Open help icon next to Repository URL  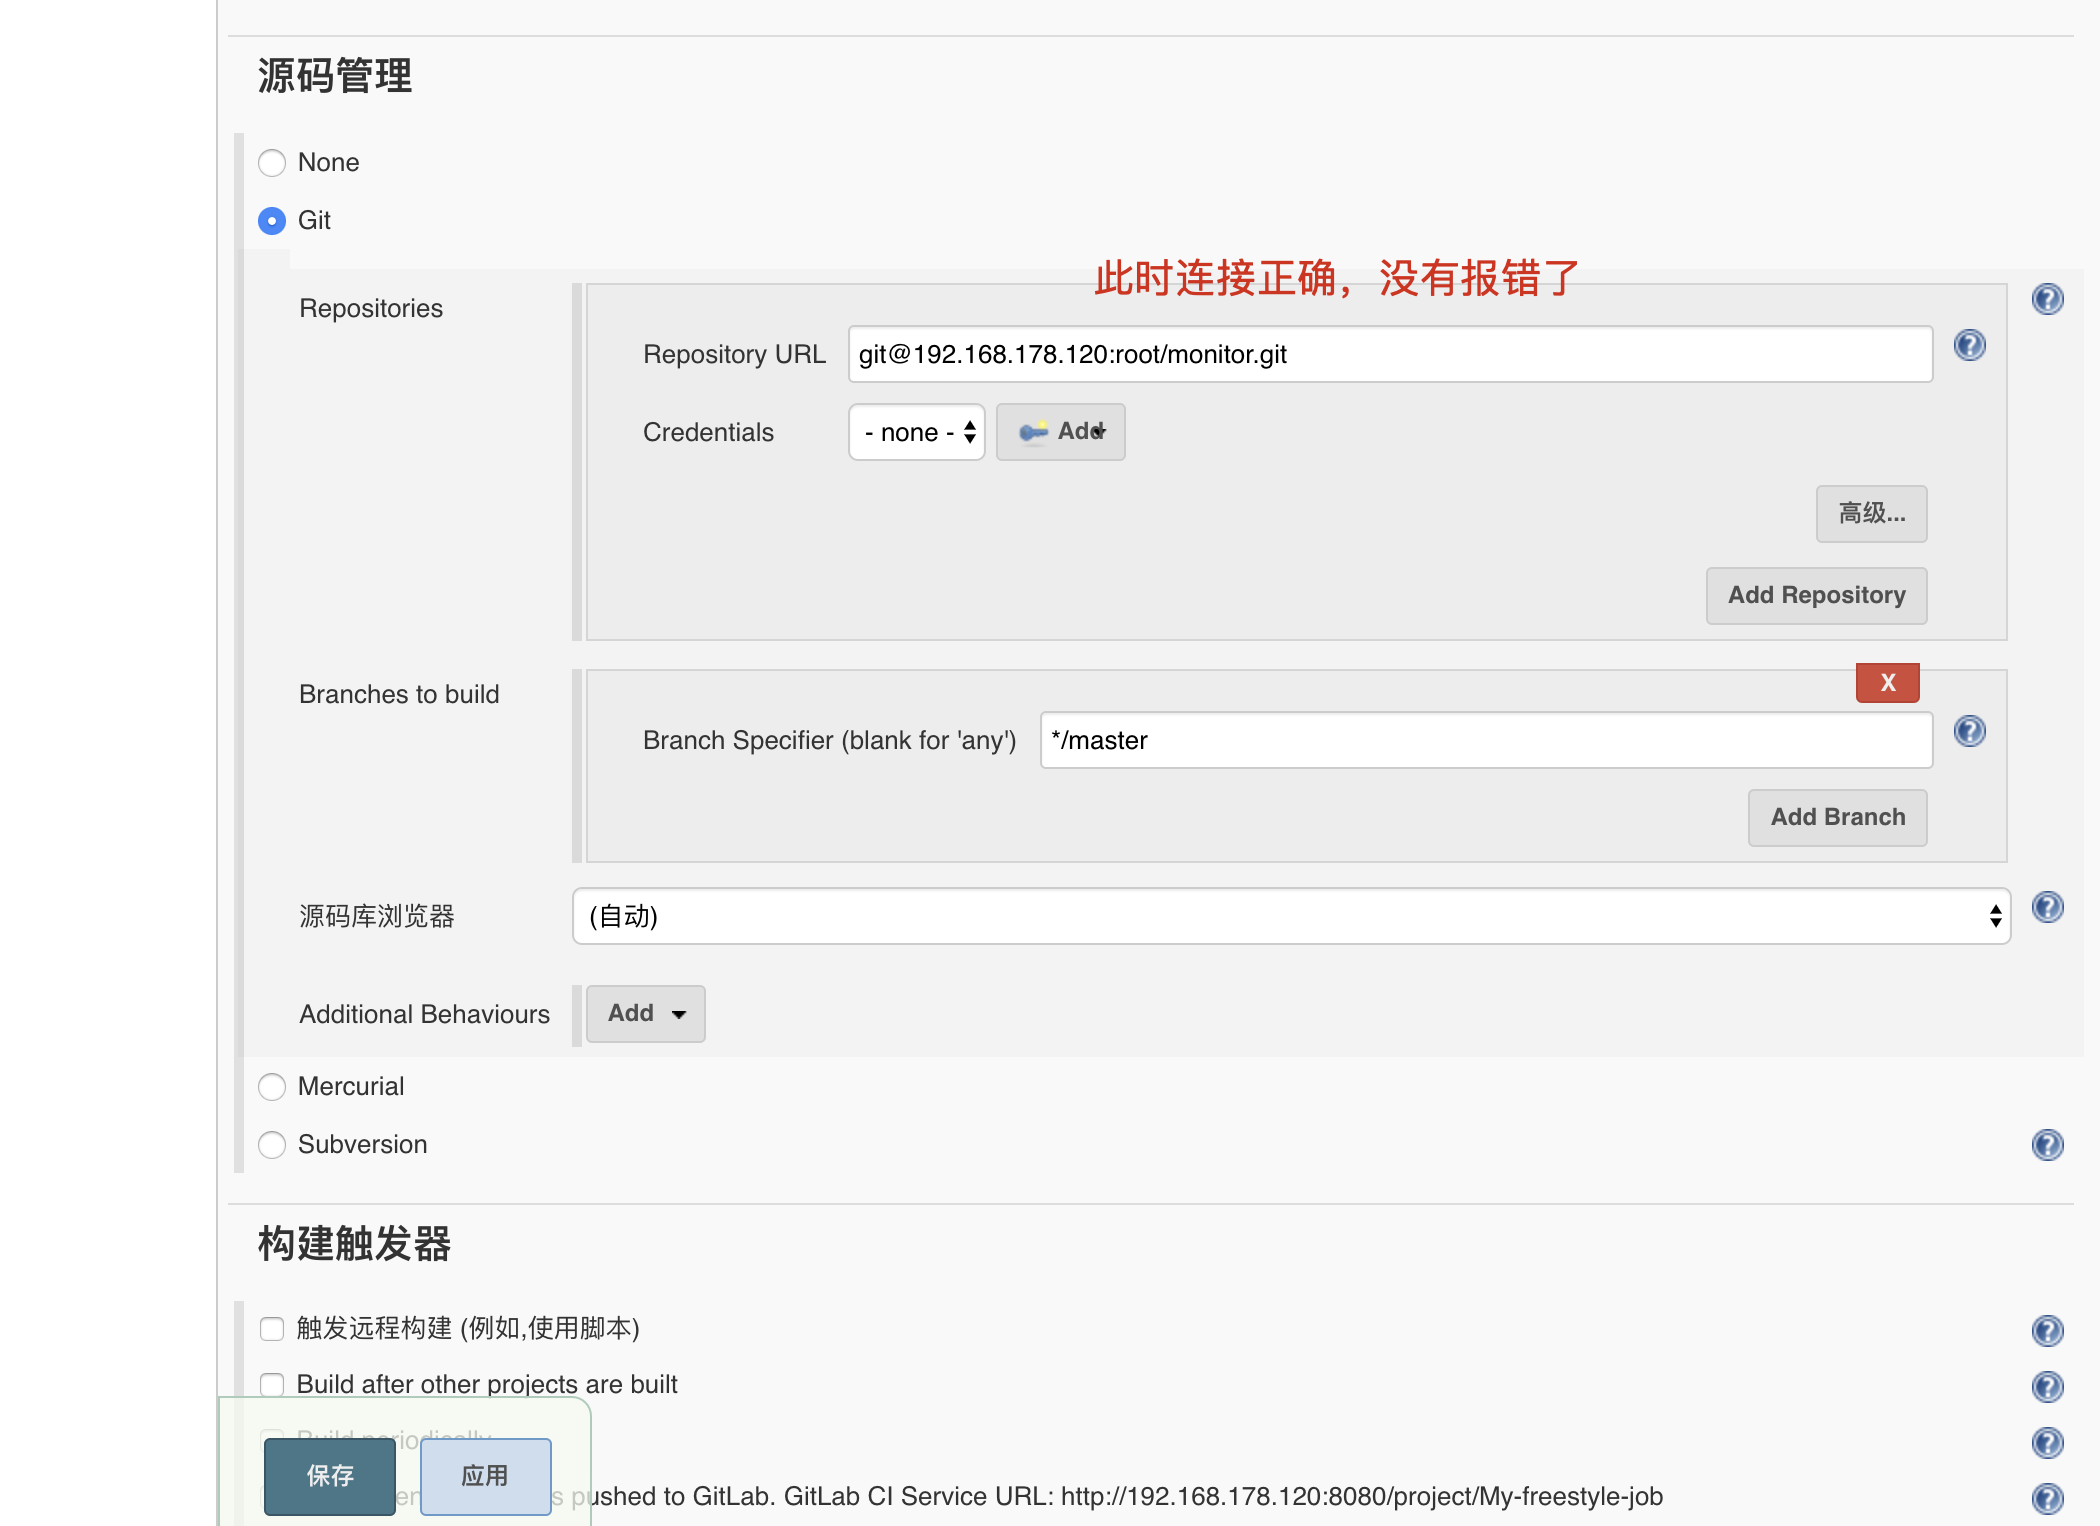[1969, 346]
